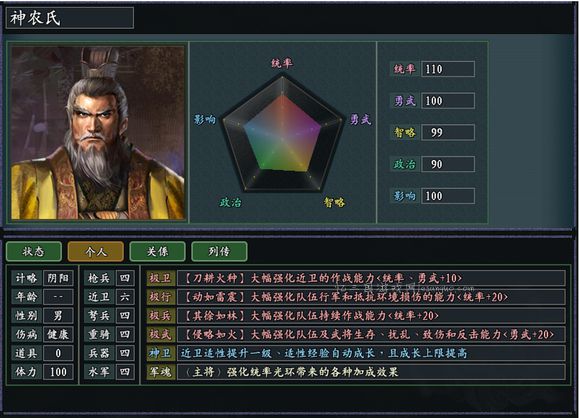Click the 政治 value field showing 90
The height and width of the screenshot is (418, 579).
[x=448, y=164]
